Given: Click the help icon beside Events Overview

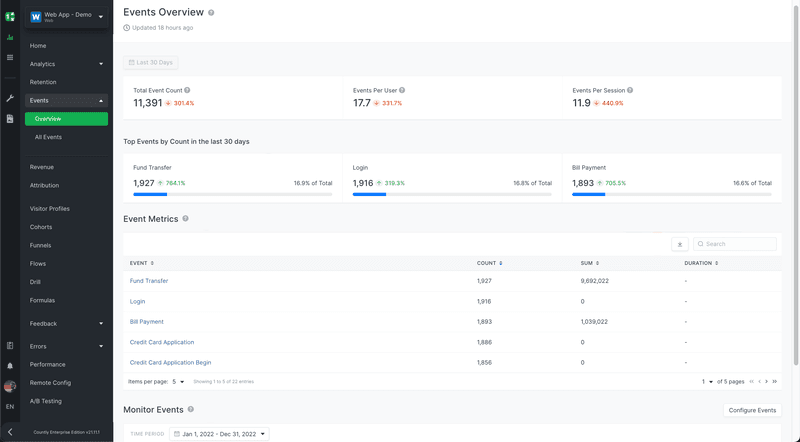Looking at the screenshot, I should coord(211,12).
